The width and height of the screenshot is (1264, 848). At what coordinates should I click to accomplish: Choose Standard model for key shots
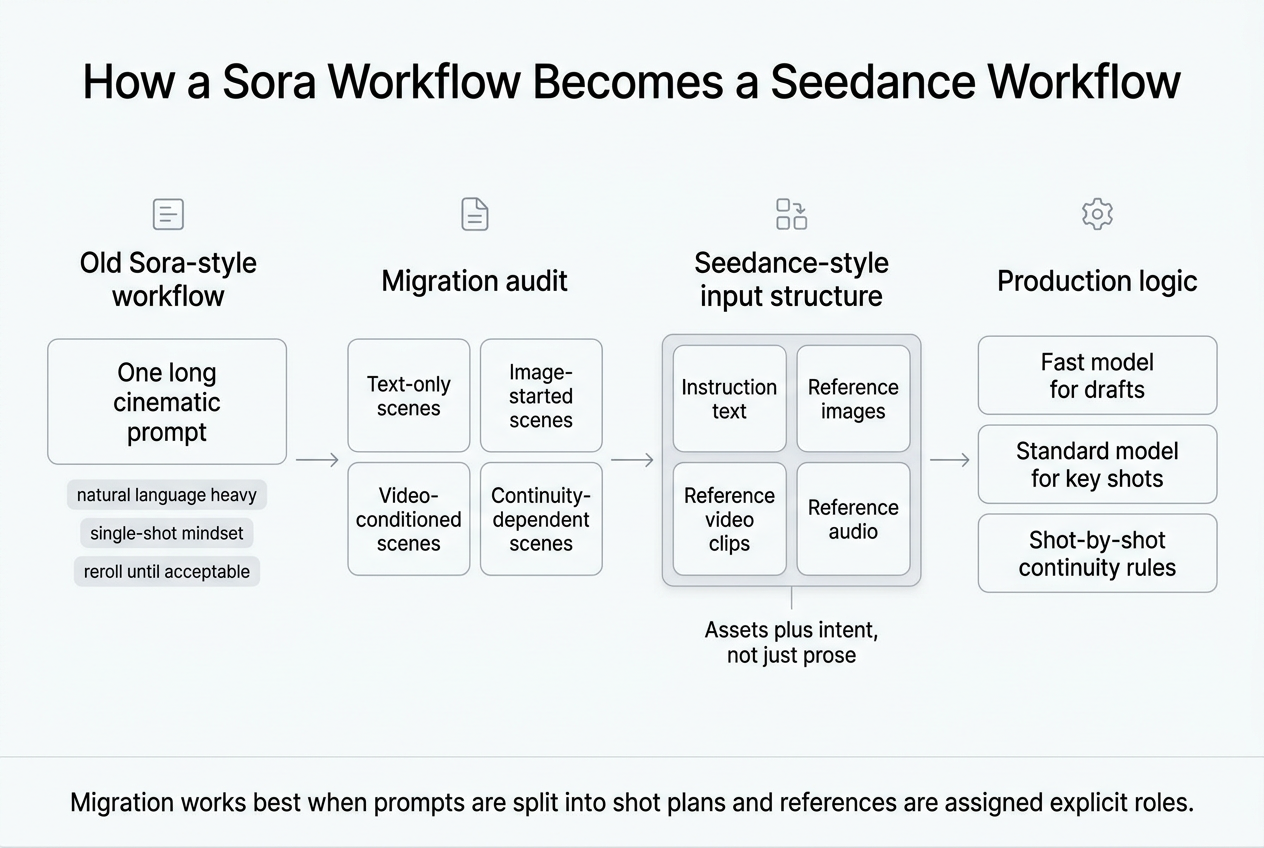[x=1097, y=464]
